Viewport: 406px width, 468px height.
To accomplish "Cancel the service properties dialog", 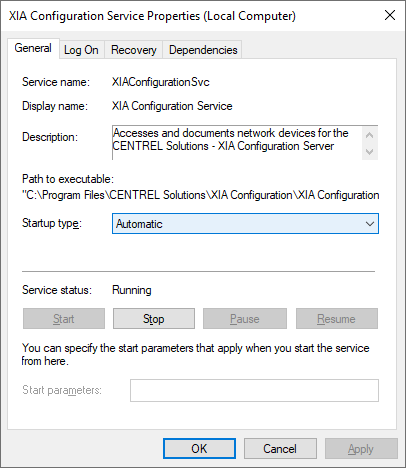I will coord(280,449).
